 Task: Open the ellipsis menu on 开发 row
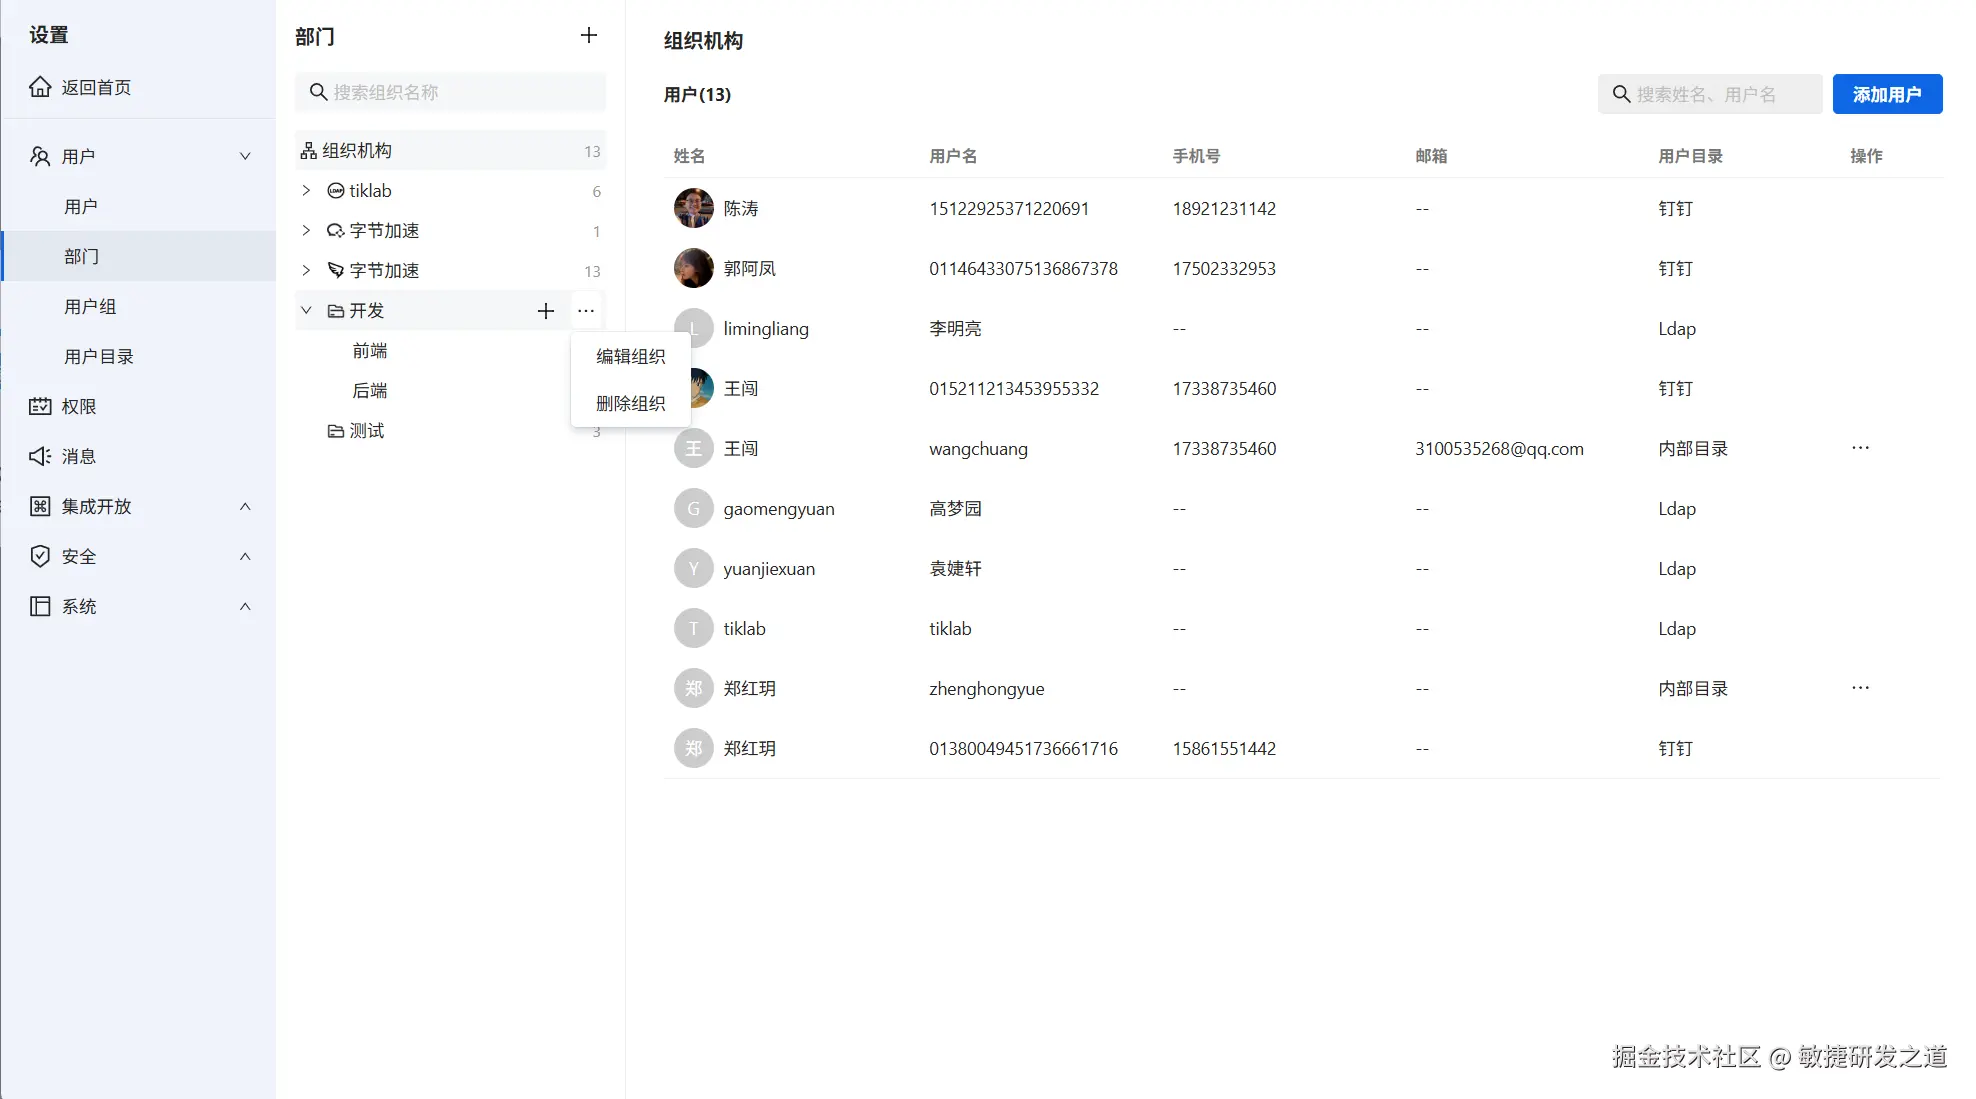point(586,311)
